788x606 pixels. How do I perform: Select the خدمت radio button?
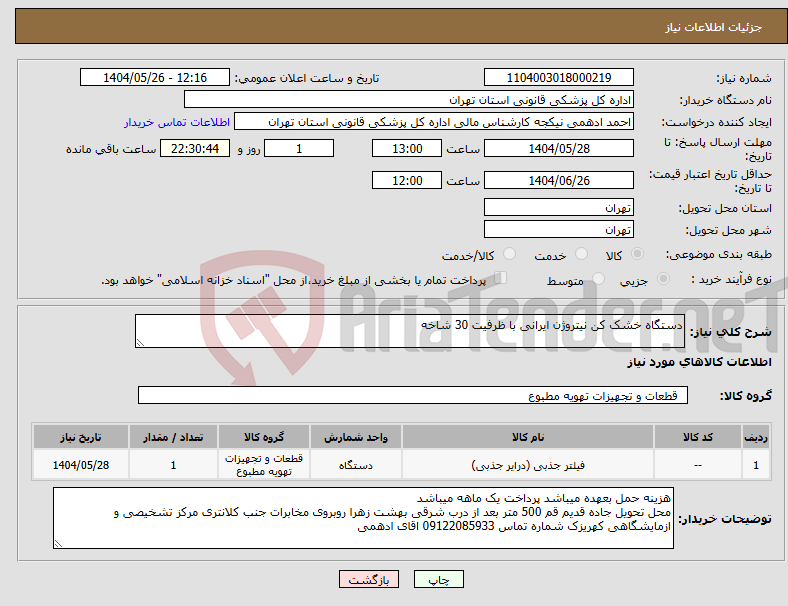tap(581, 254)
